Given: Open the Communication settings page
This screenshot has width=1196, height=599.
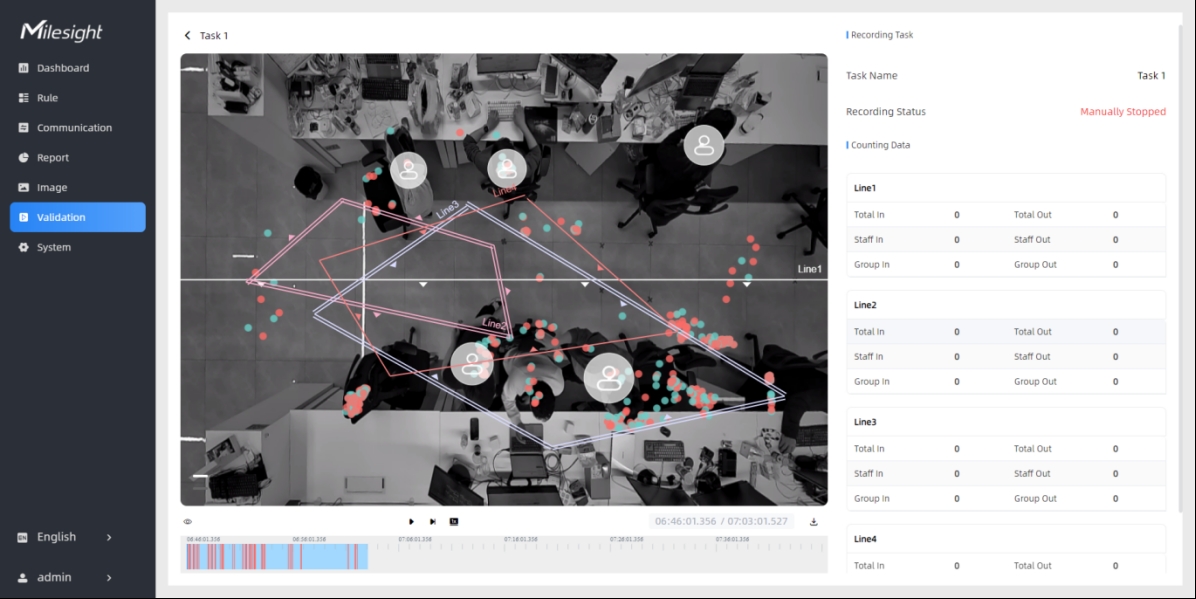Looking at the screenshot, I should pyautogui.click(x=74, y=128).
